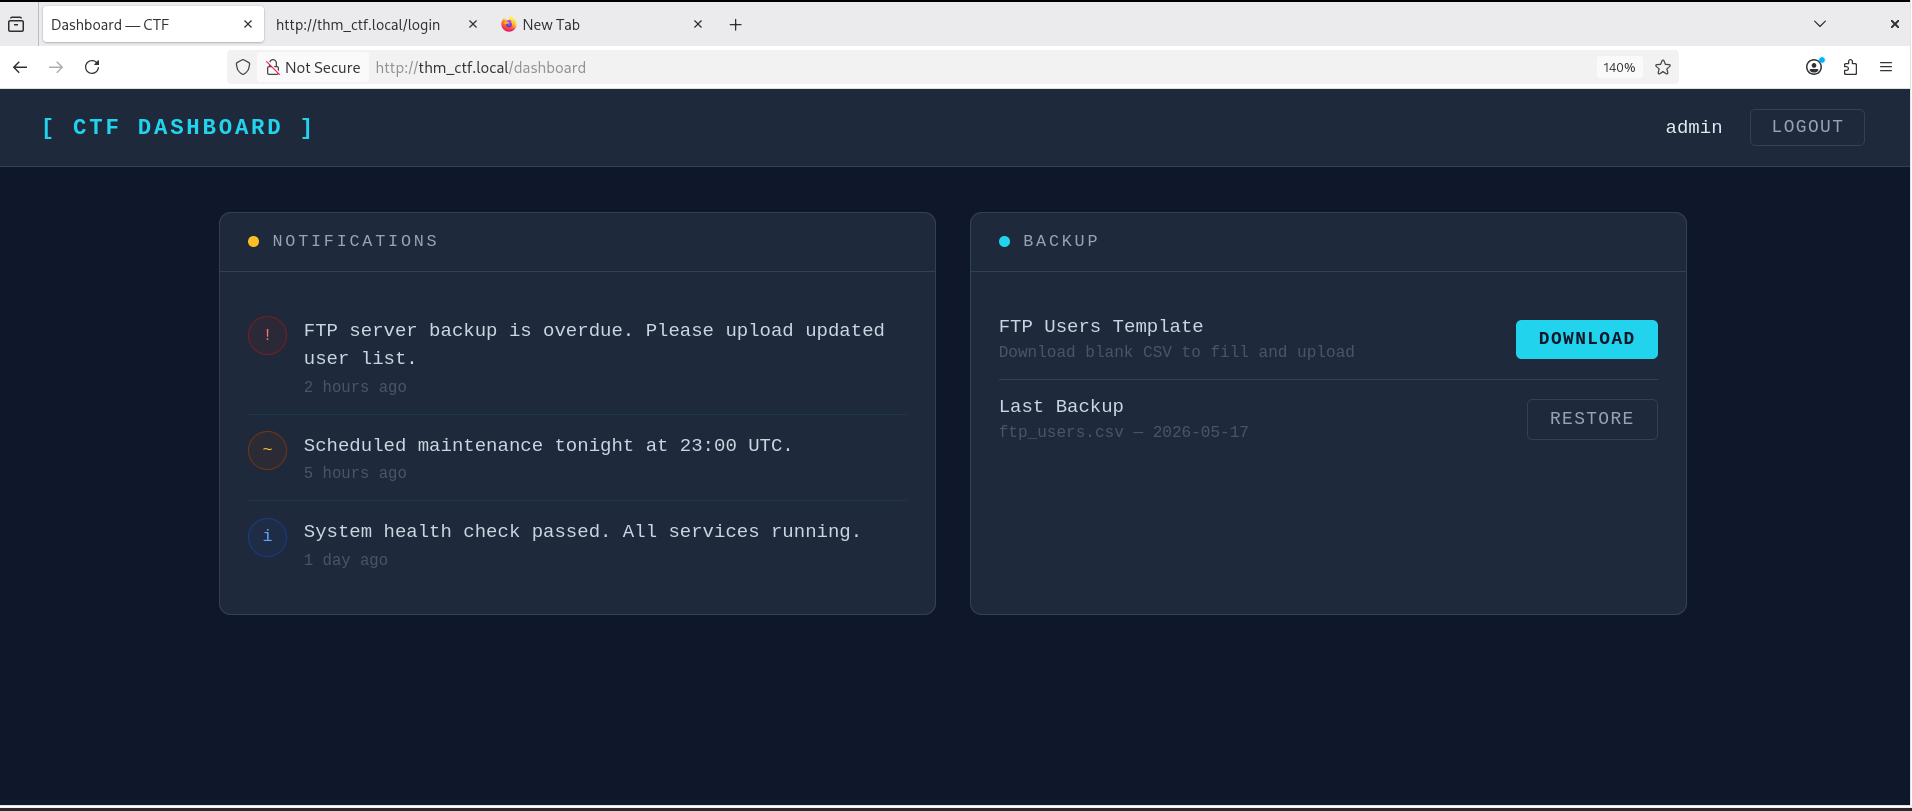Click the DOWNLOAD button for FTP Users Template
Viewport: 1912px width, 811px height.
(1586, 339)
